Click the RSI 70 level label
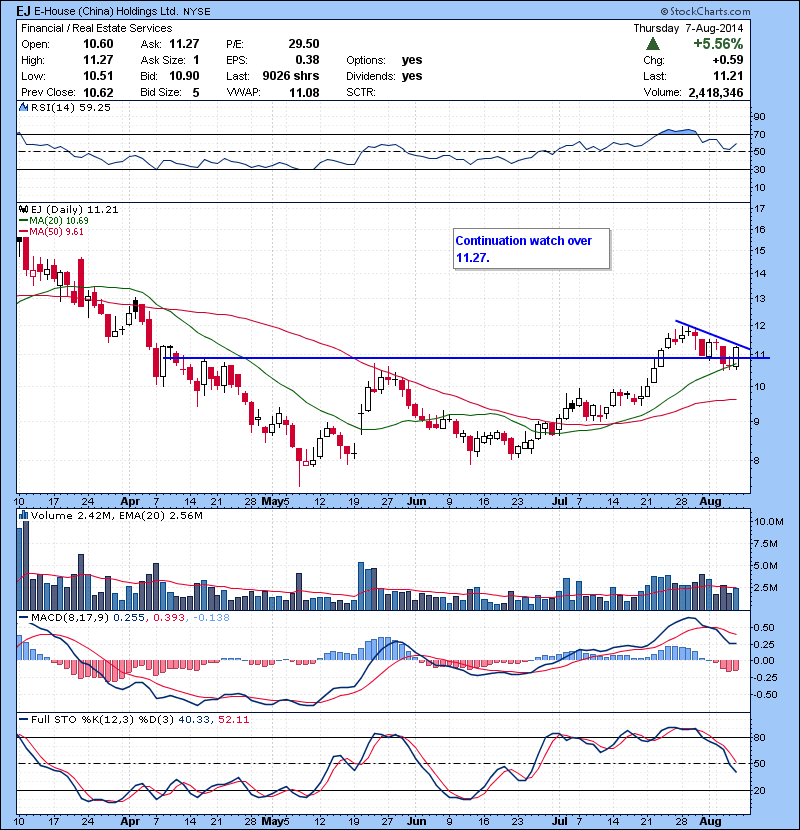Viewport: 800px width, 830px height. pyautogui.click(x=760, y=134)
